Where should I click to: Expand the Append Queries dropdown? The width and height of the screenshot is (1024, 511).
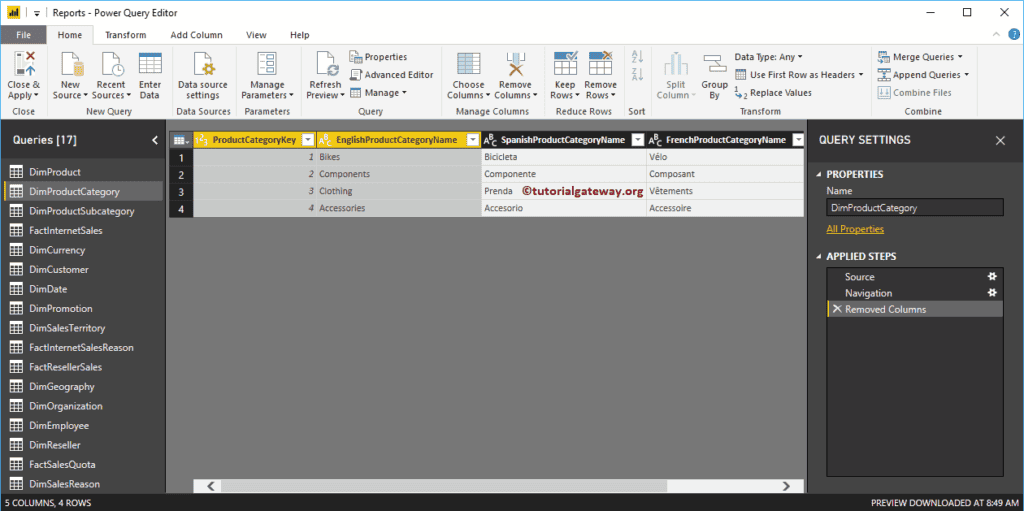click(x=967, y=74)
